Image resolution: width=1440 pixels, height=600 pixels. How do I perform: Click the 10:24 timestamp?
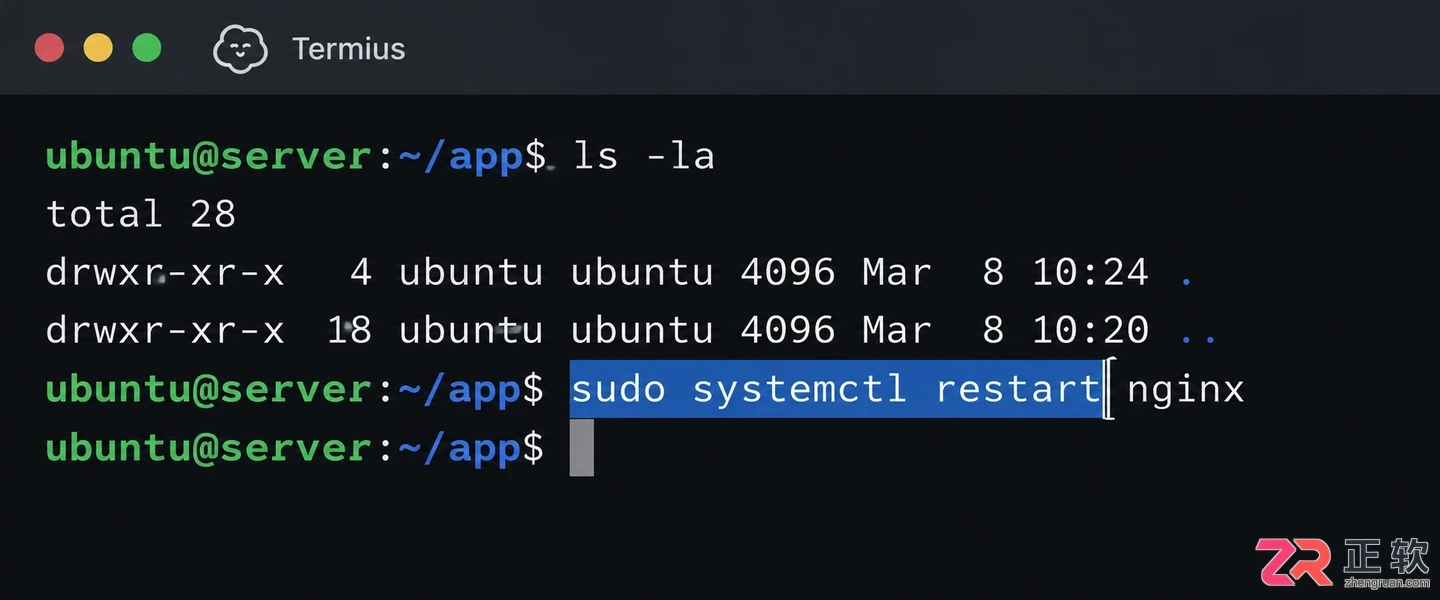tap(1090, 272)
